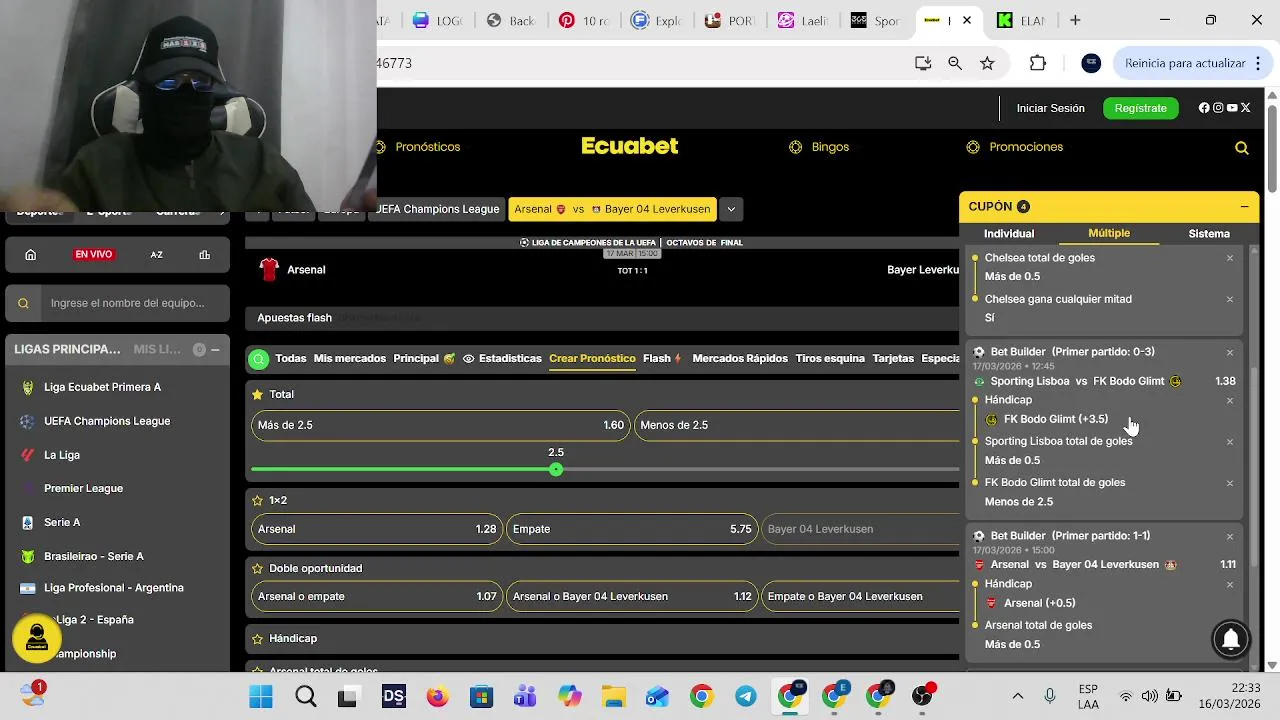Open the Ecuabet Facebook icon in header

point(1204,108)
